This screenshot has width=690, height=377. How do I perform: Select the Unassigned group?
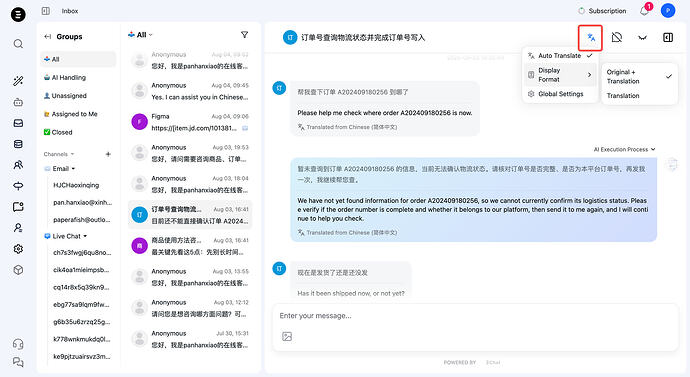[78, 95]
